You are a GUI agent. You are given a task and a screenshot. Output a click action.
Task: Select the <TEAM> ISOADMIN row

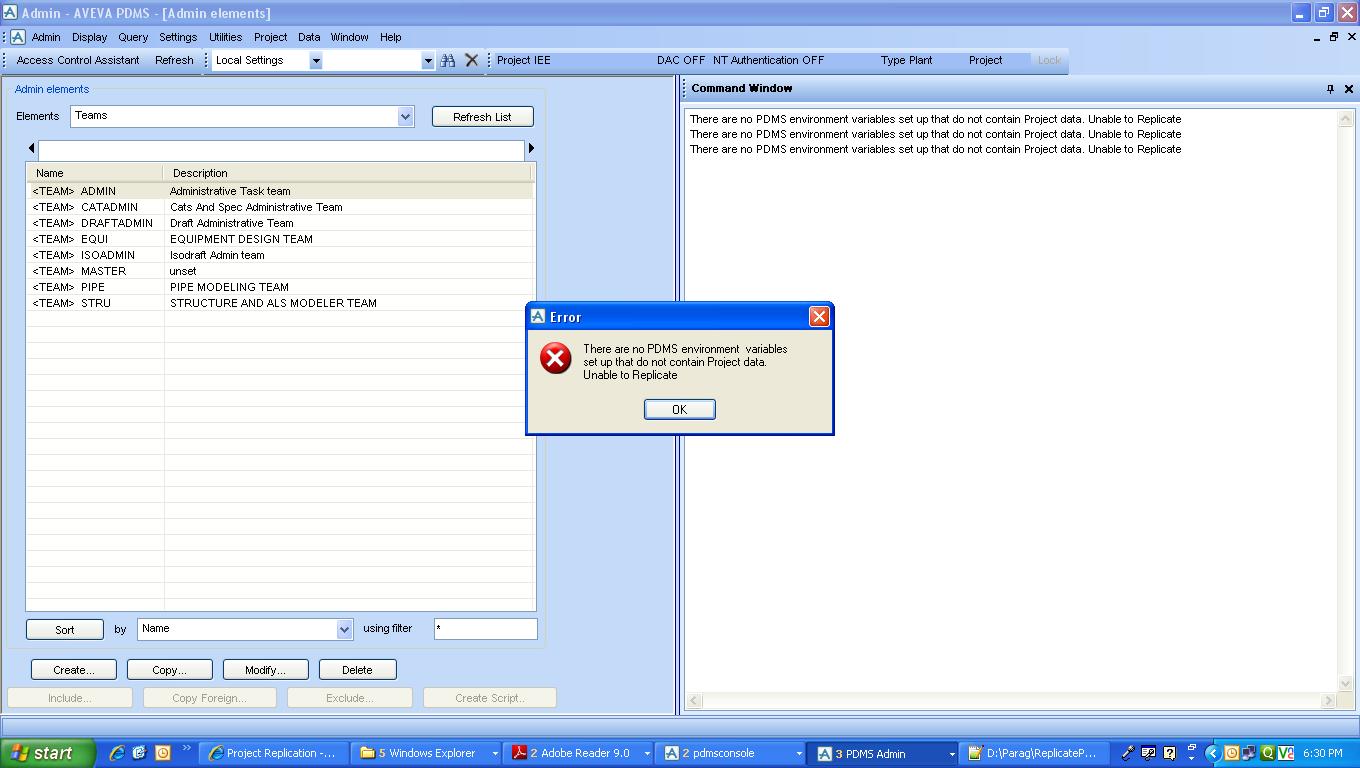(x=280, y=255)
